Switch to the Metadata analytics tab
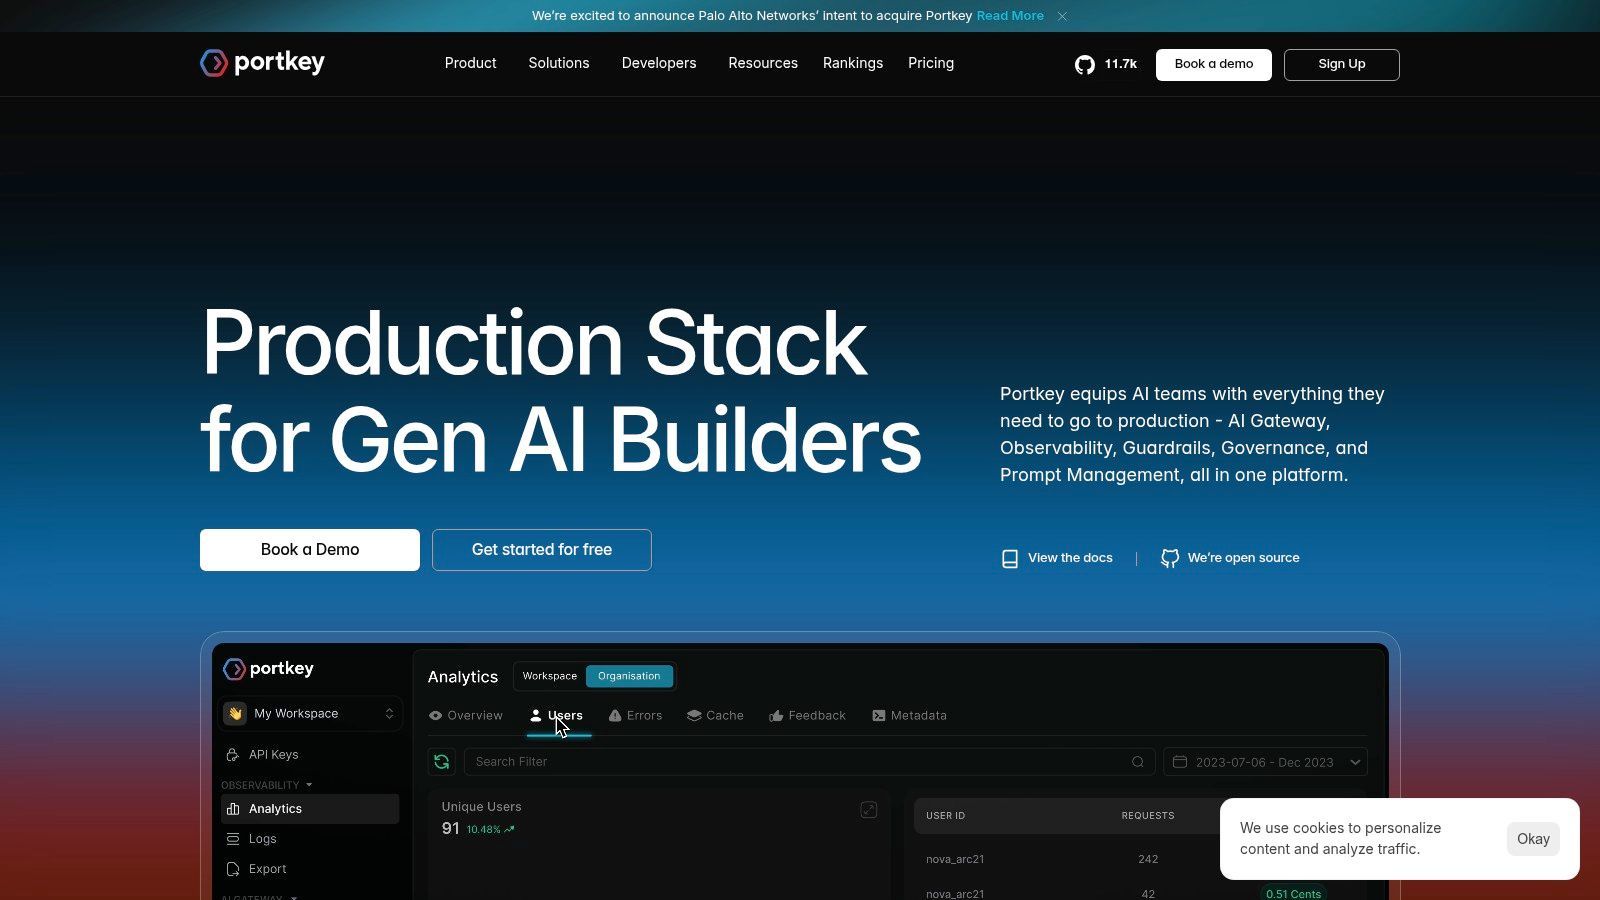This screenshot has height=900, width=1600. coord(909,716)
